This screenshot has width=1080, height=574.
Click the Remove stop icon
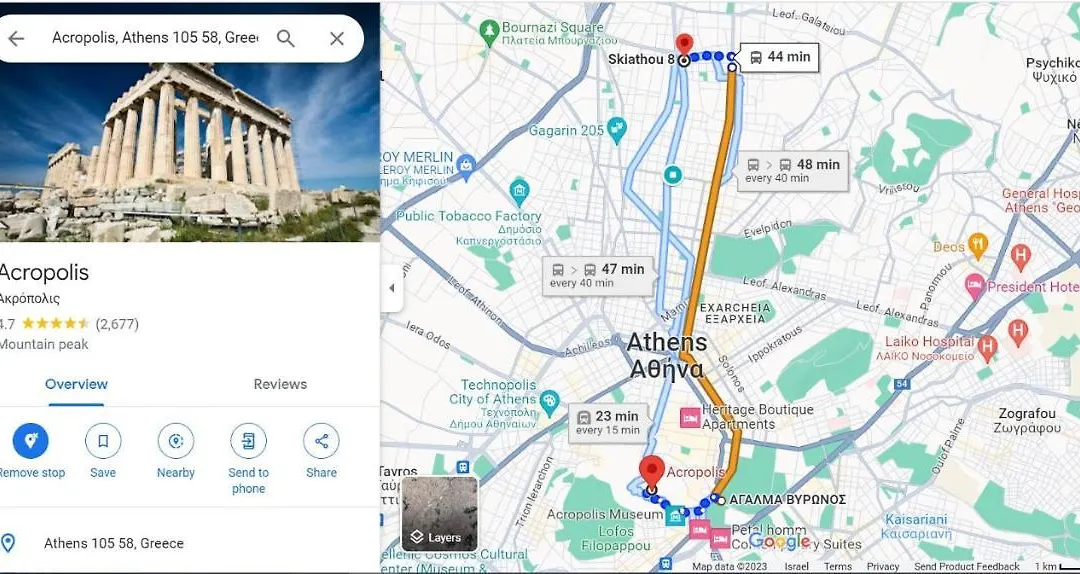point(31,441)
